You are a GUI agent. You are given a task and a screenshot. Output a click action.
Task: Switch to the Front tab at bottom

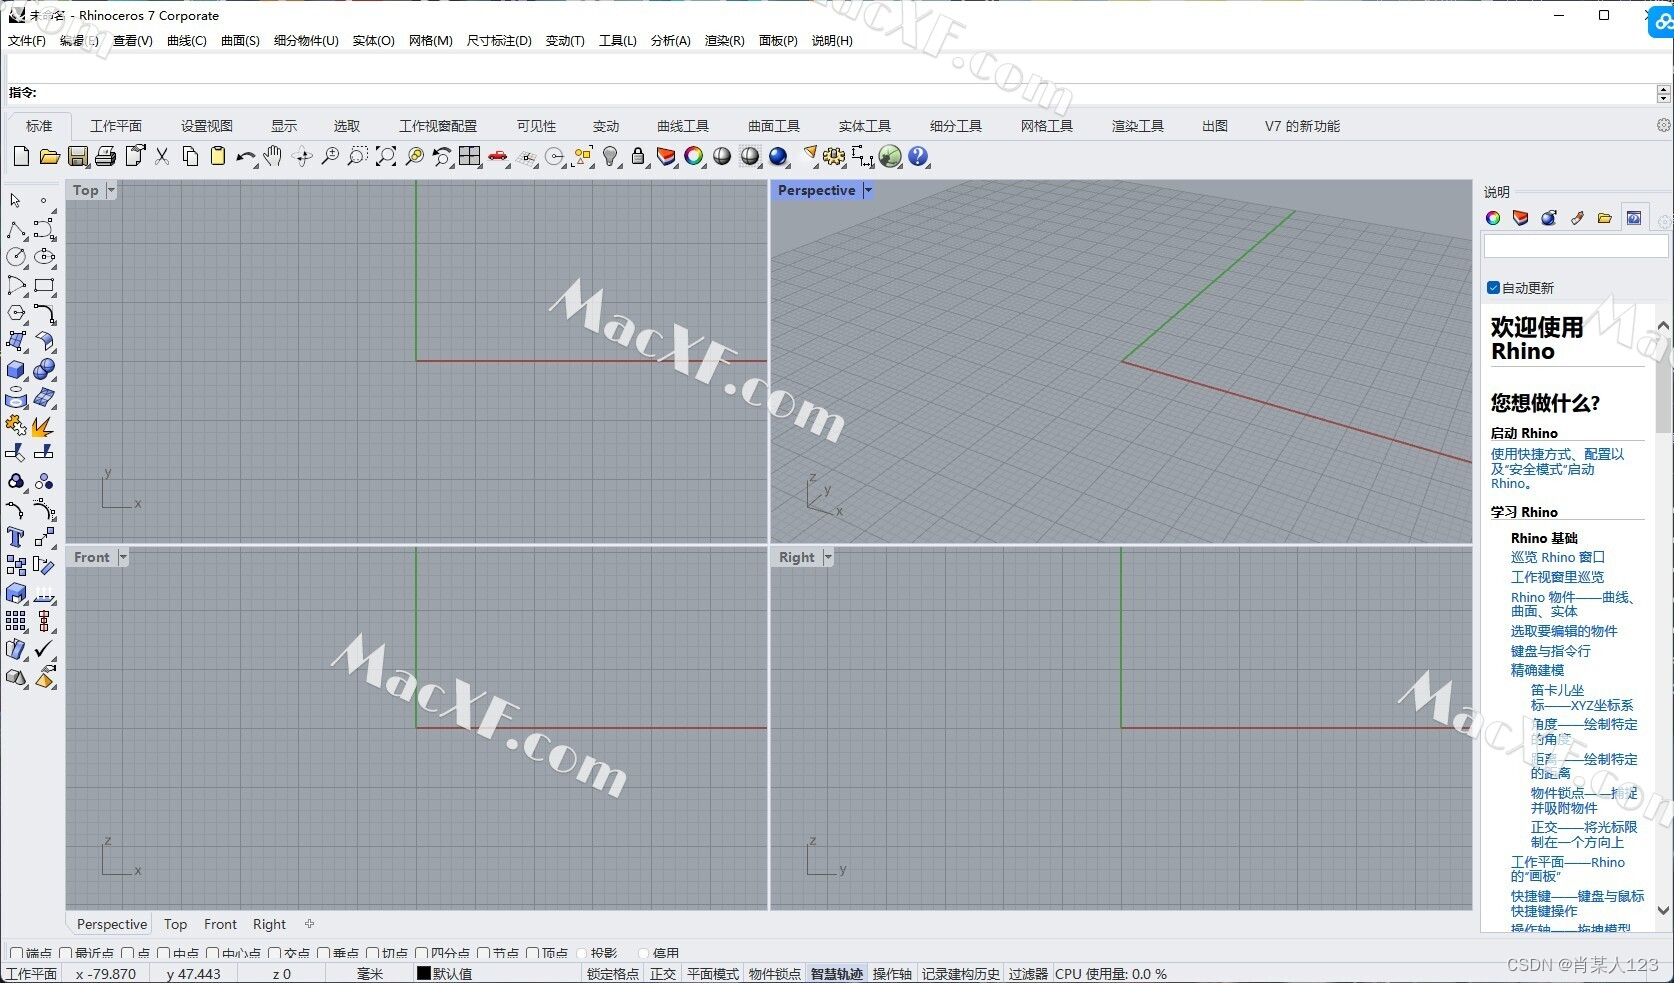[x=220, y=924]
